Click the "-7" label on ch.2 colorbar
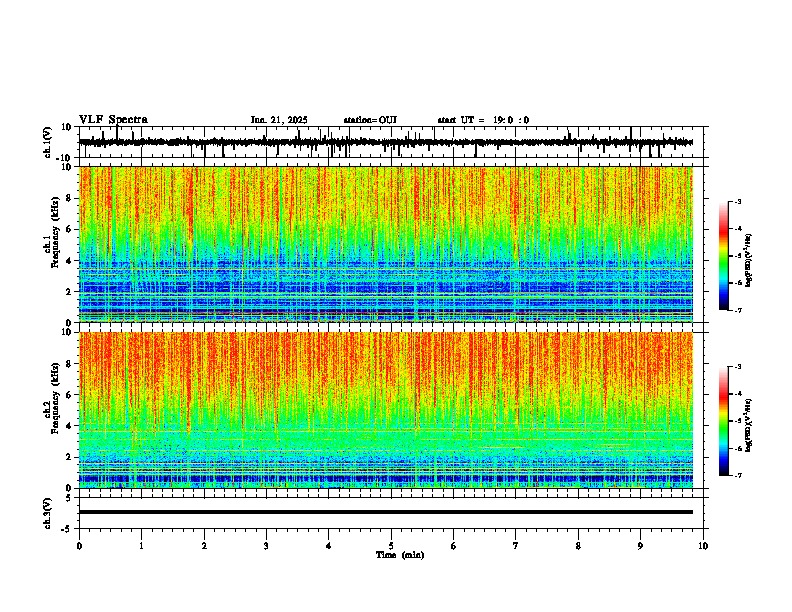Image resolution: width=792 pixels, height=612 pixels. pos(737,476)
